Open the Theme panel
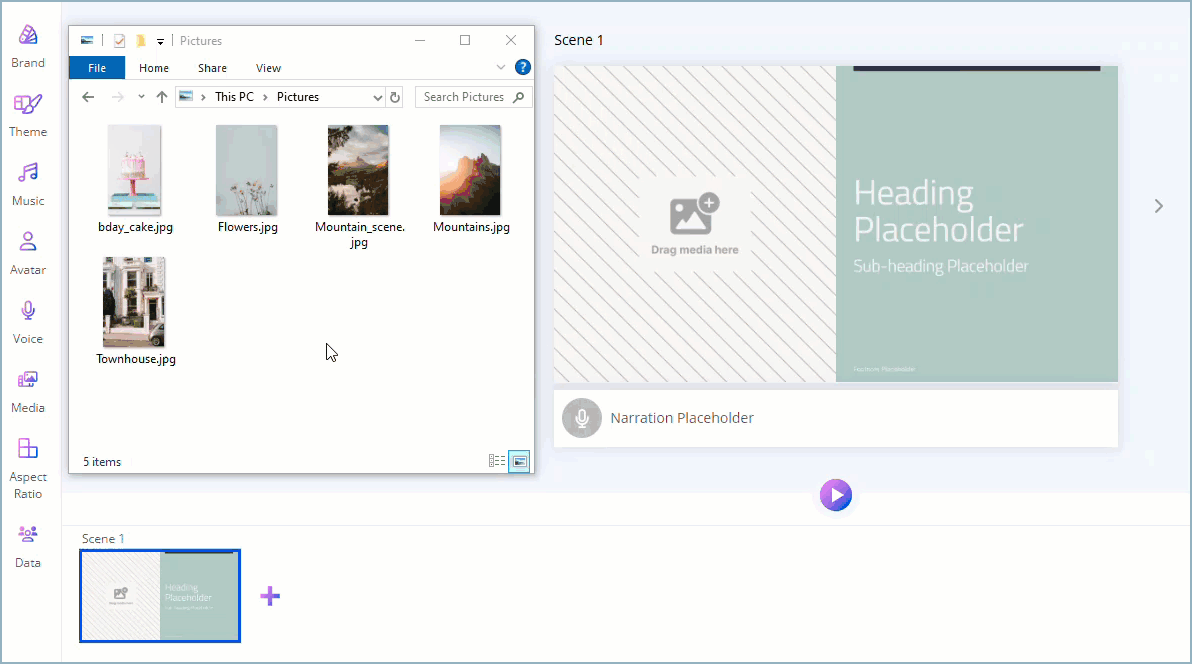 point(28,106)
